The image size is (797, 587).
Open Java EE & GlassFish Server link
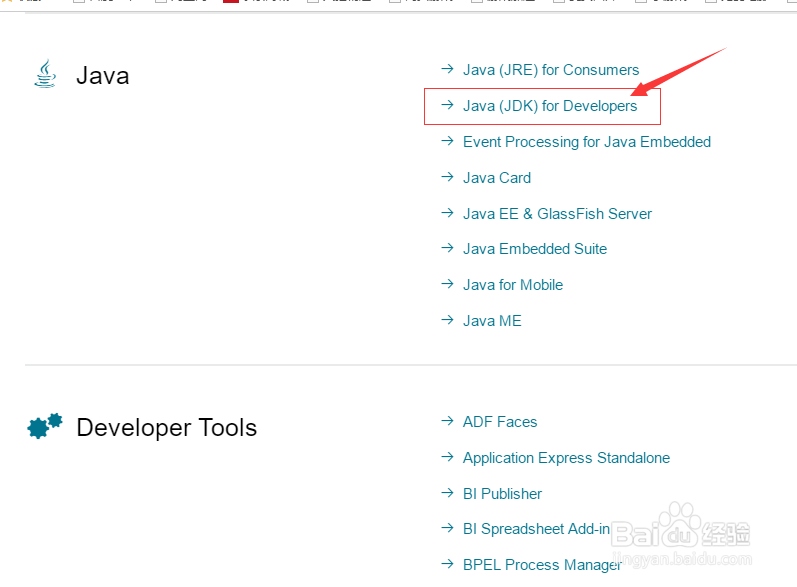coord(557,214)
